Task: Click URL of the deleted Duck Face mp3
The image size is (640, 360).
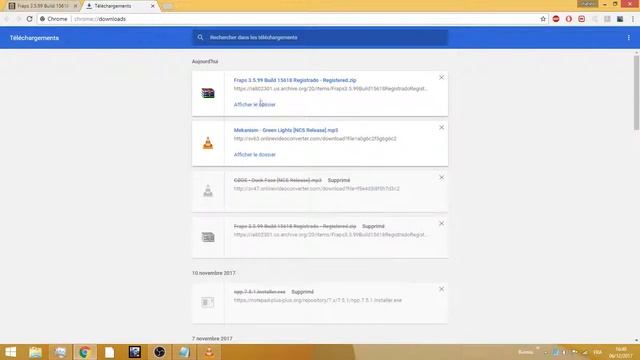Action: [x=316, y=189]
